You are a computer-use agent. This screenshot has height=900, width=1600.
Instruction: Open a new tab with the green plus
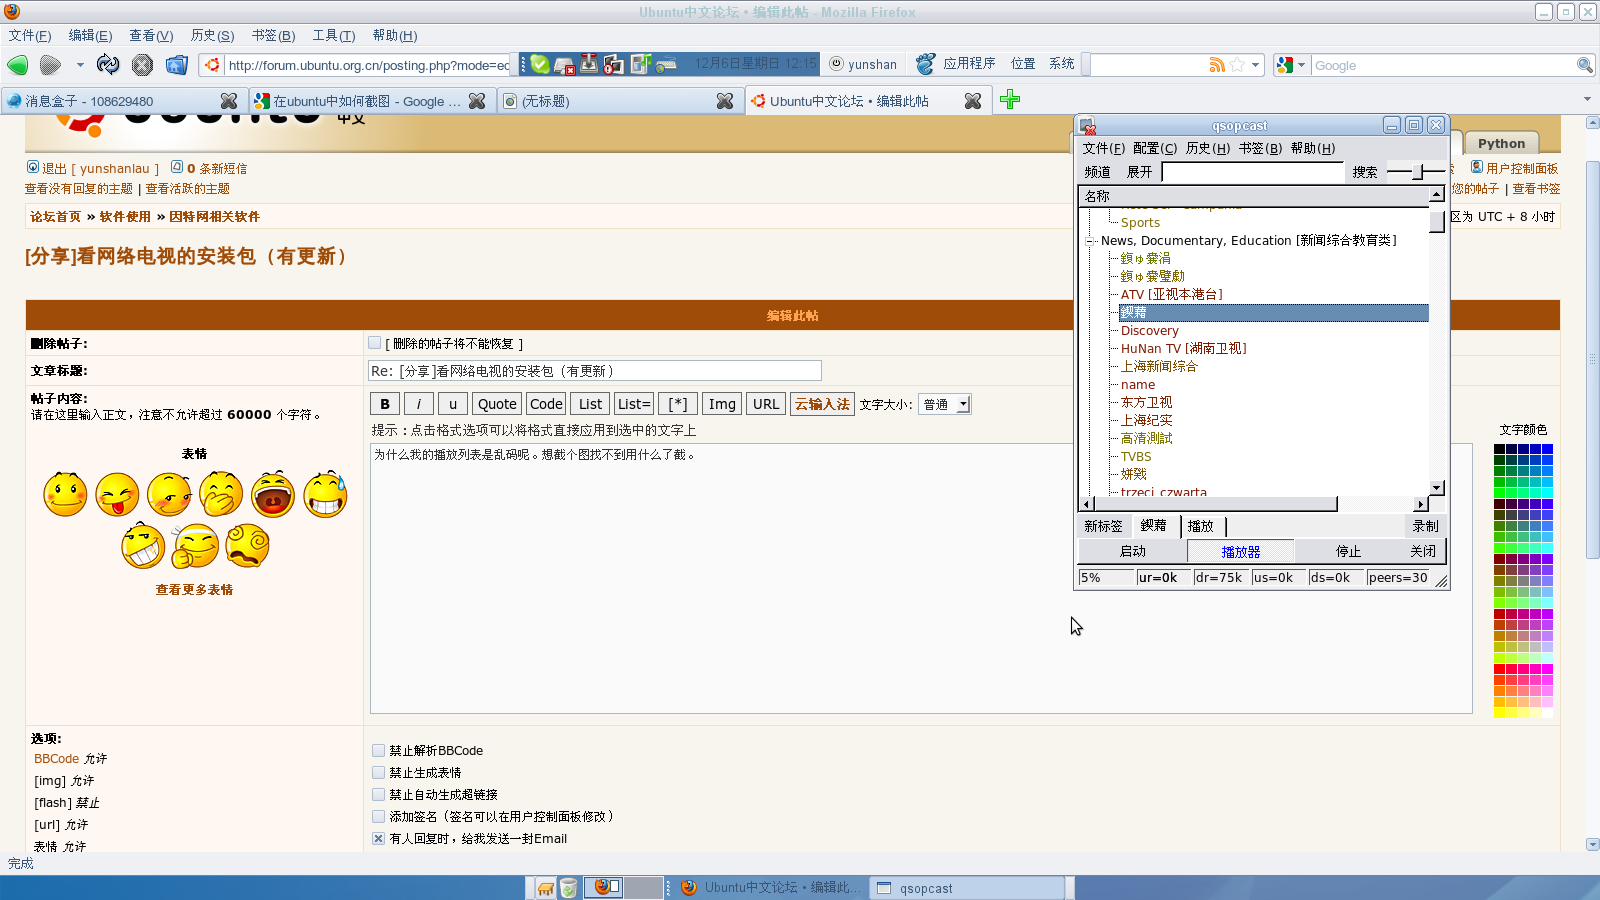(x=1010, y=100)
